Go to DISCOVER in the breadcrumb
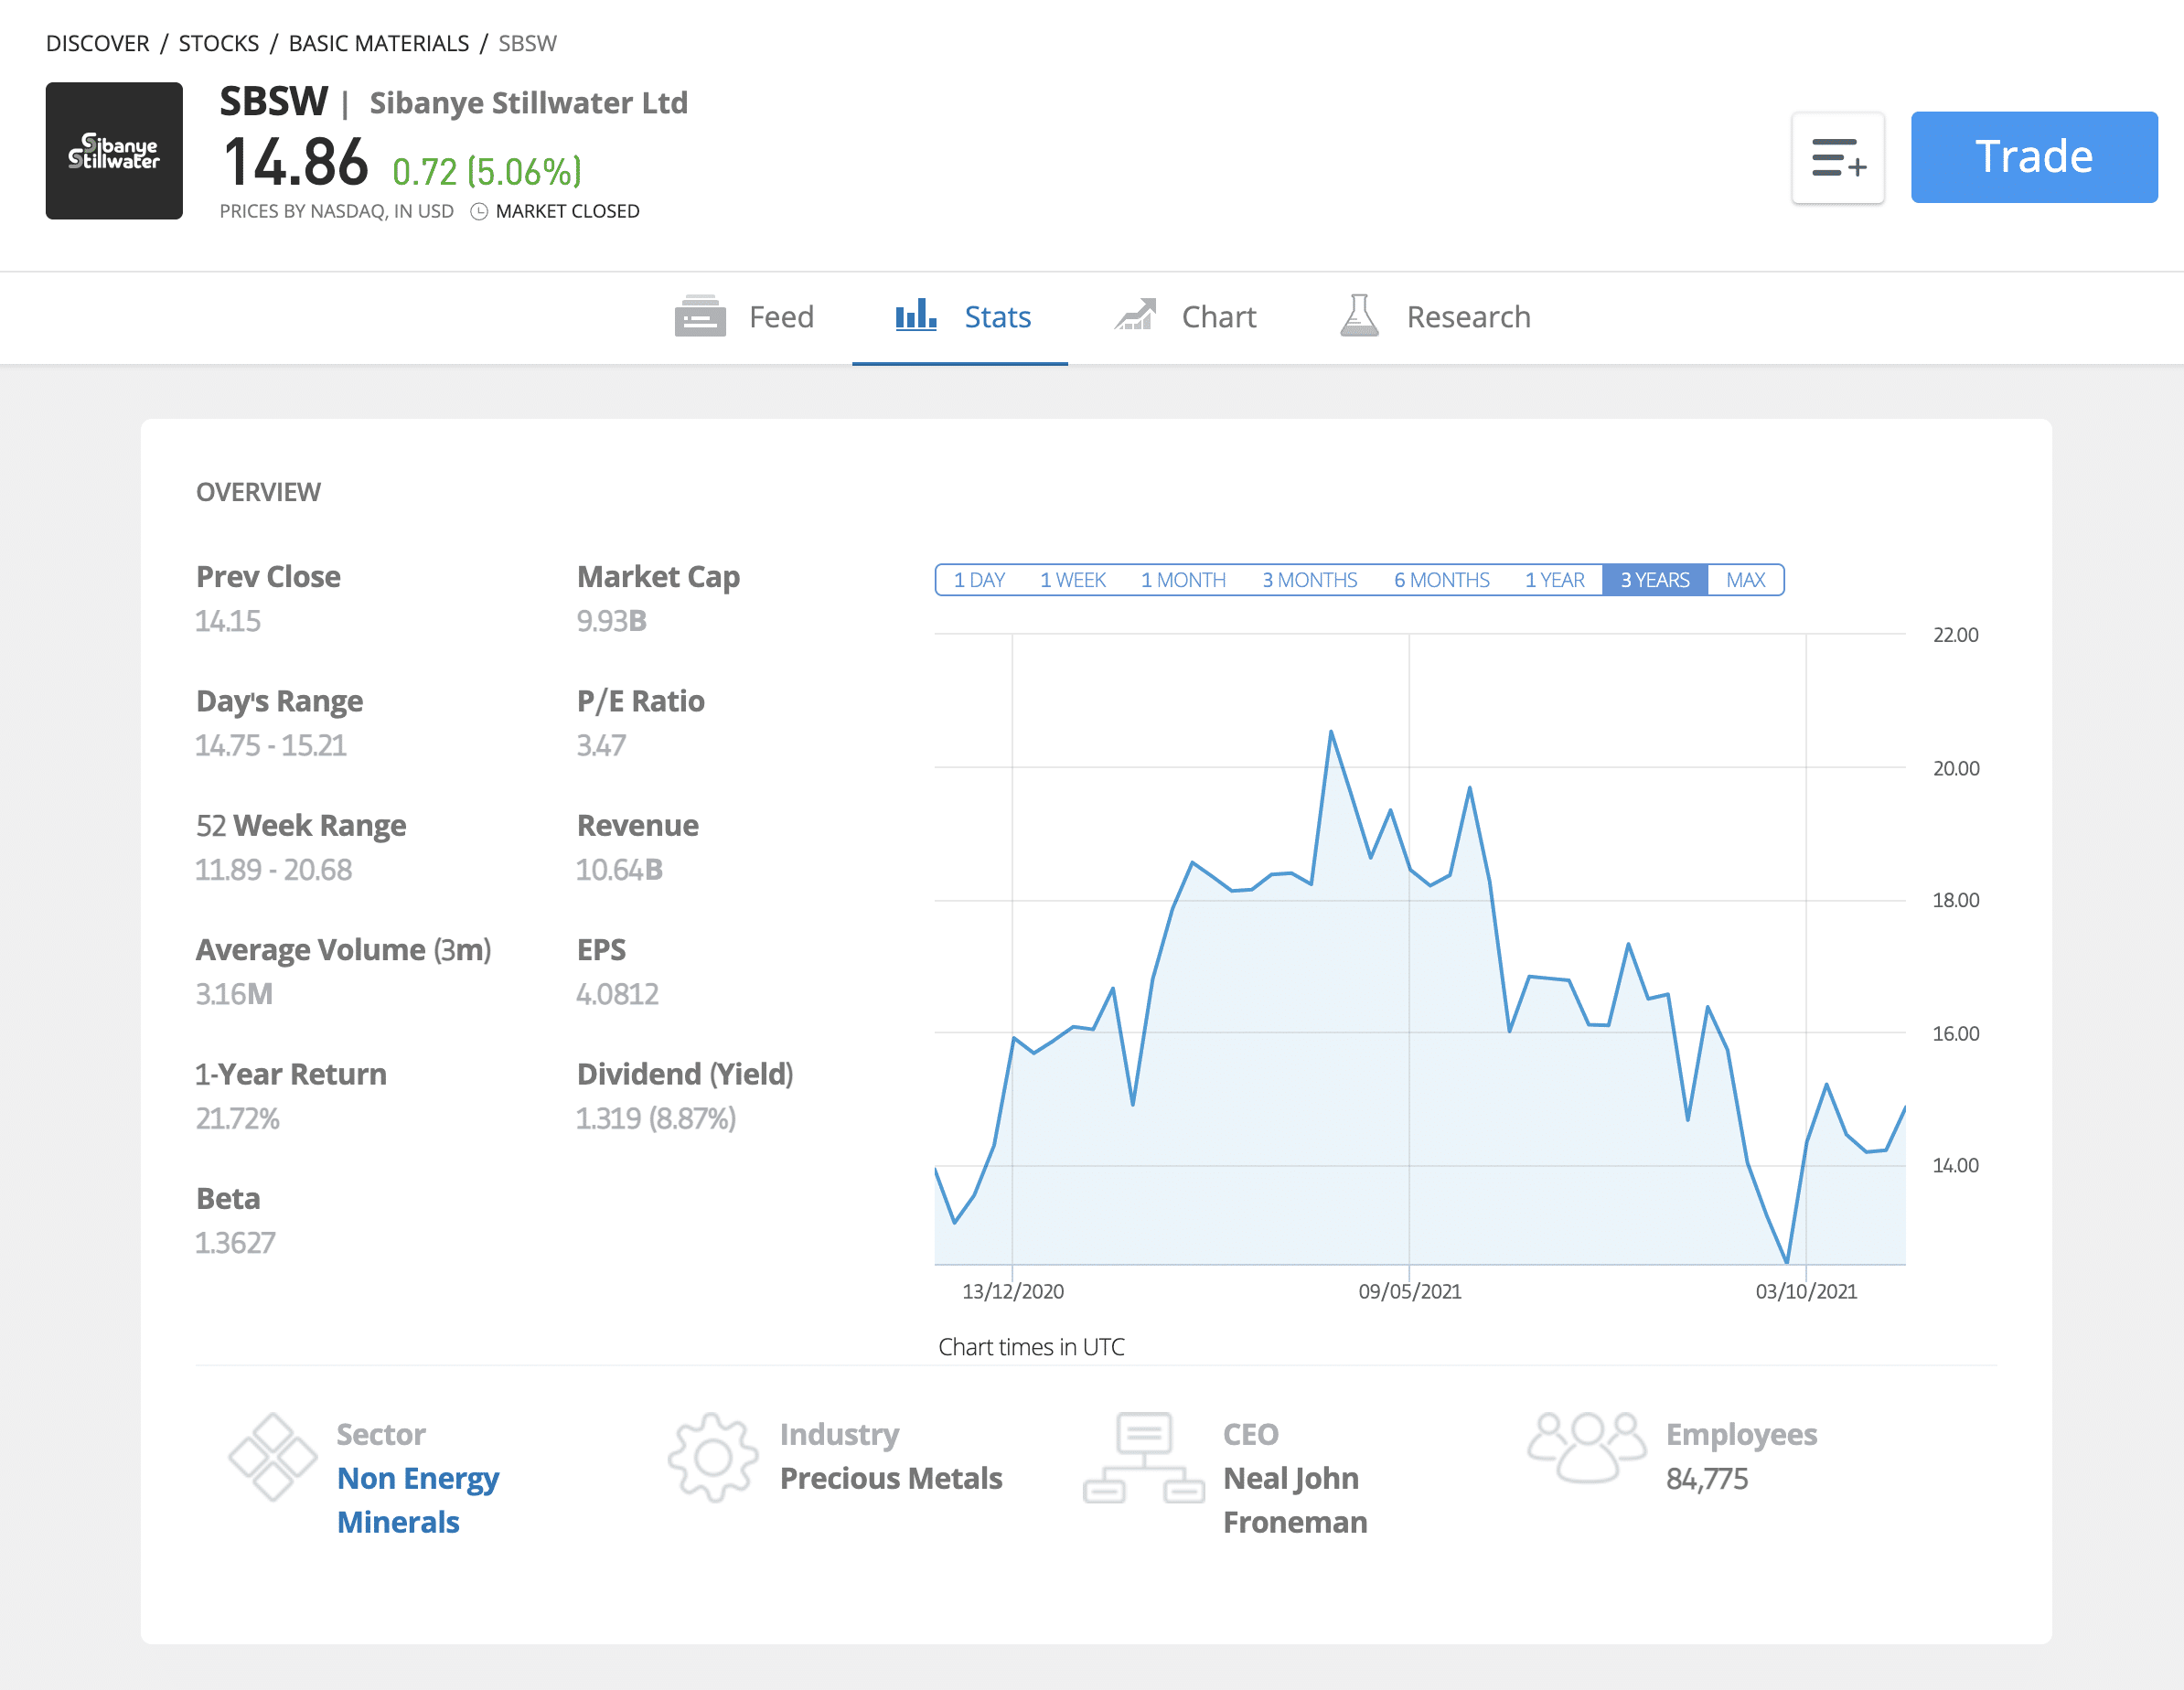 (97, 44)
